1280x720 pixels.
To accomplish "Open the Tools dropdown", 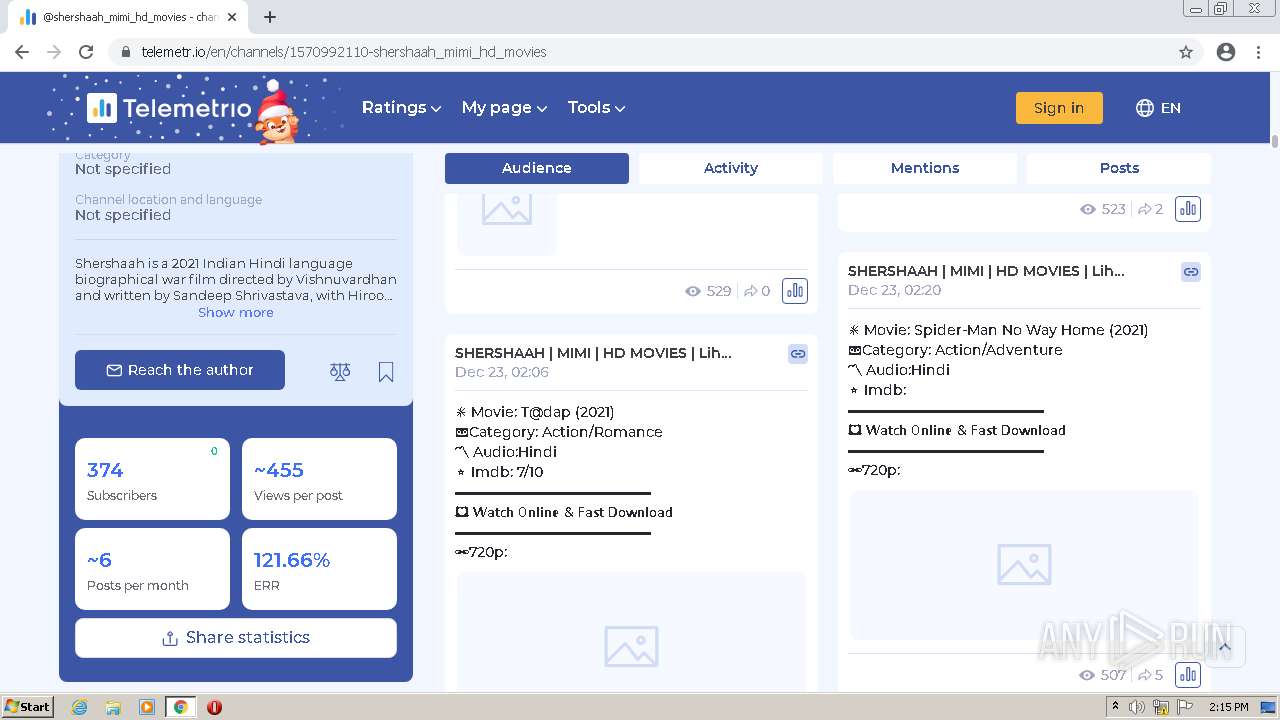I will point(596,108).
